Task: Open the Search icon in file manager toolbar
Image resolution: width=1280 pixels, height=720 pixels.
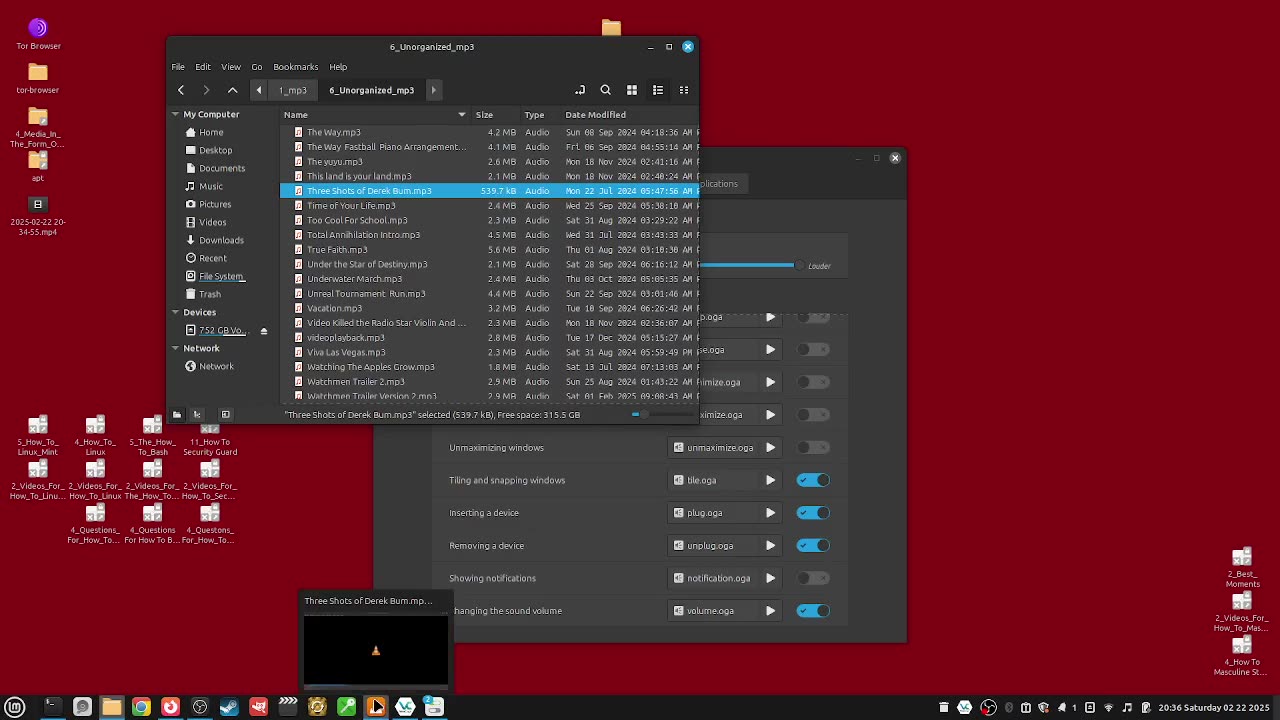Action: tap(605, 90)
